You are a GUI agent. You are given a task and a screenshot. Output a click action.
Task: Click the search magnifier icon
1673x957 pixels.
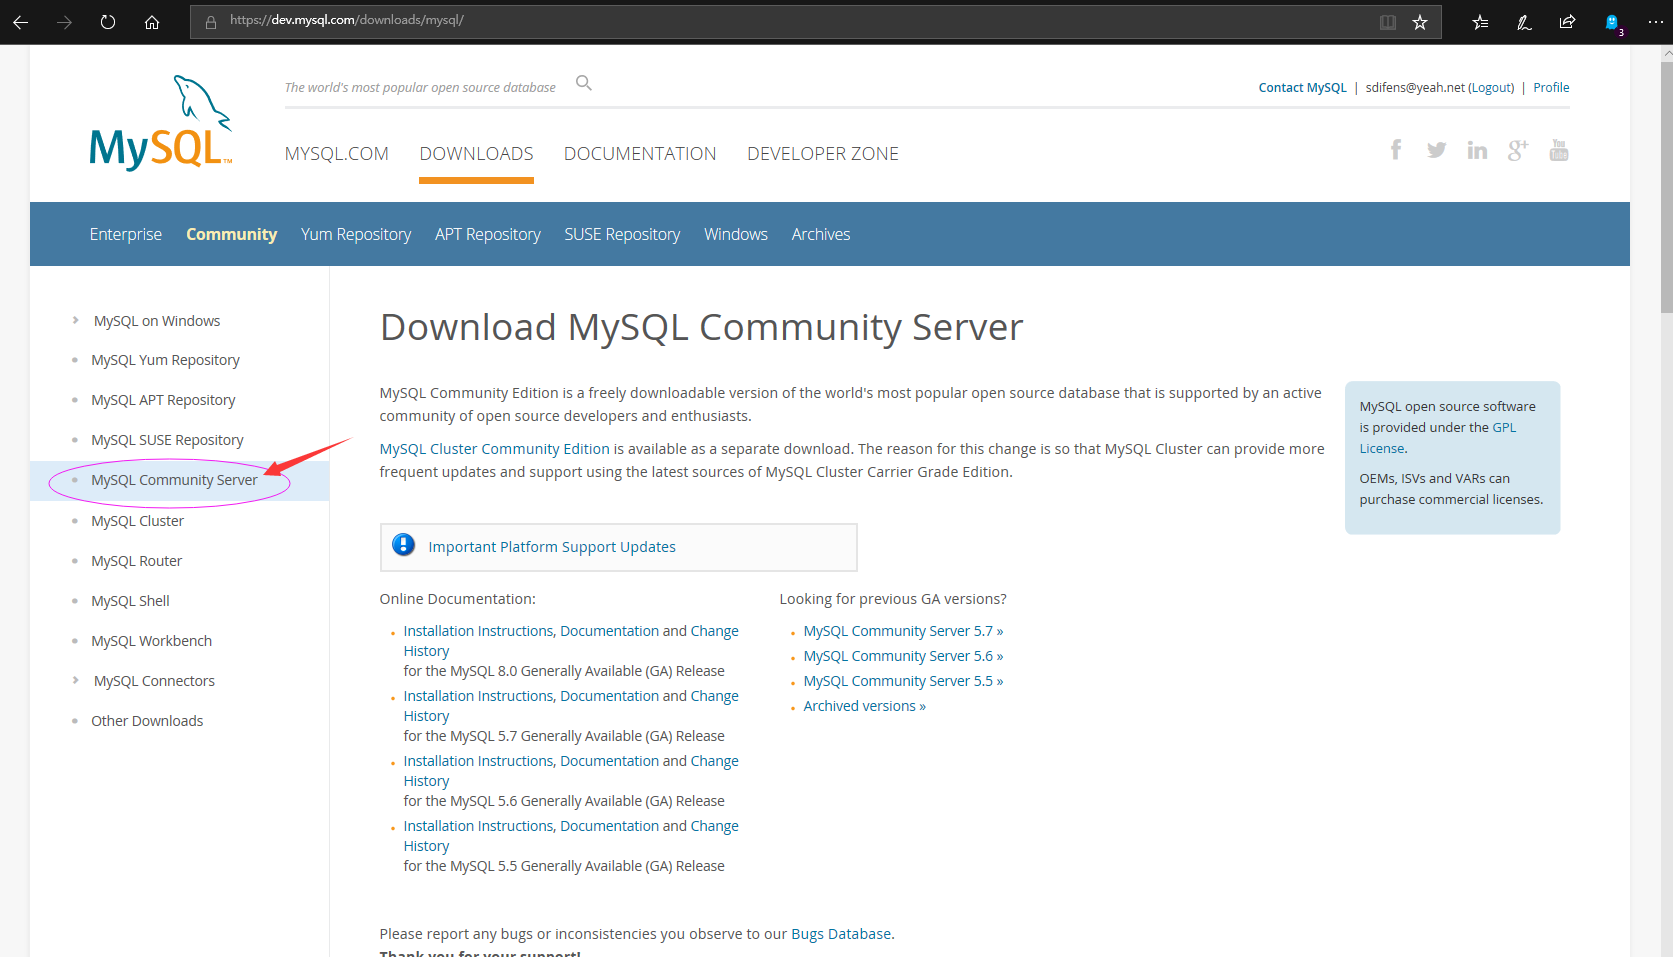click(x=584, y=83)
